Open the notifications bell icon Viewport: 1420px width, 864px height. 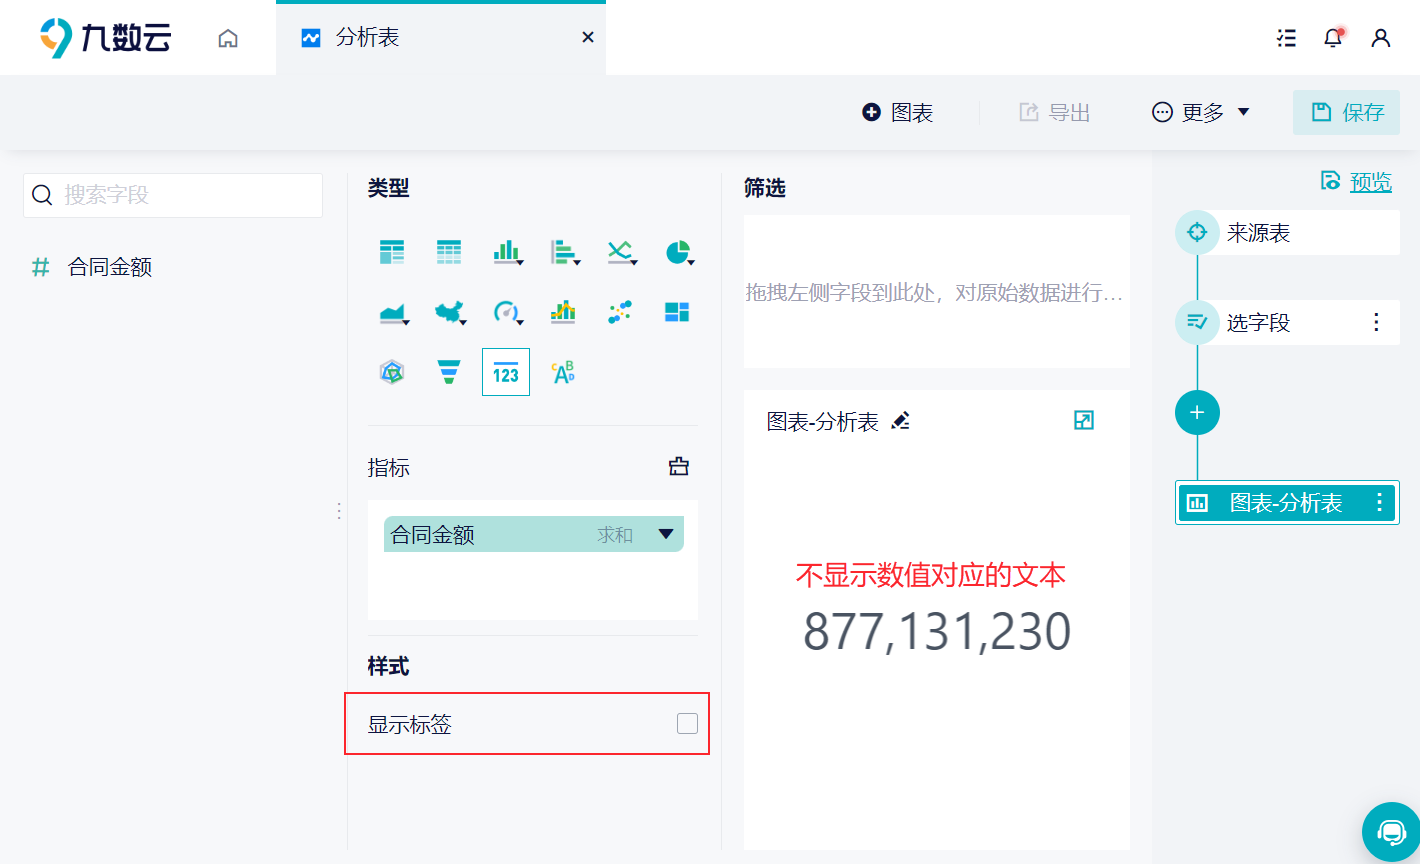click(x=1333, y=38)
